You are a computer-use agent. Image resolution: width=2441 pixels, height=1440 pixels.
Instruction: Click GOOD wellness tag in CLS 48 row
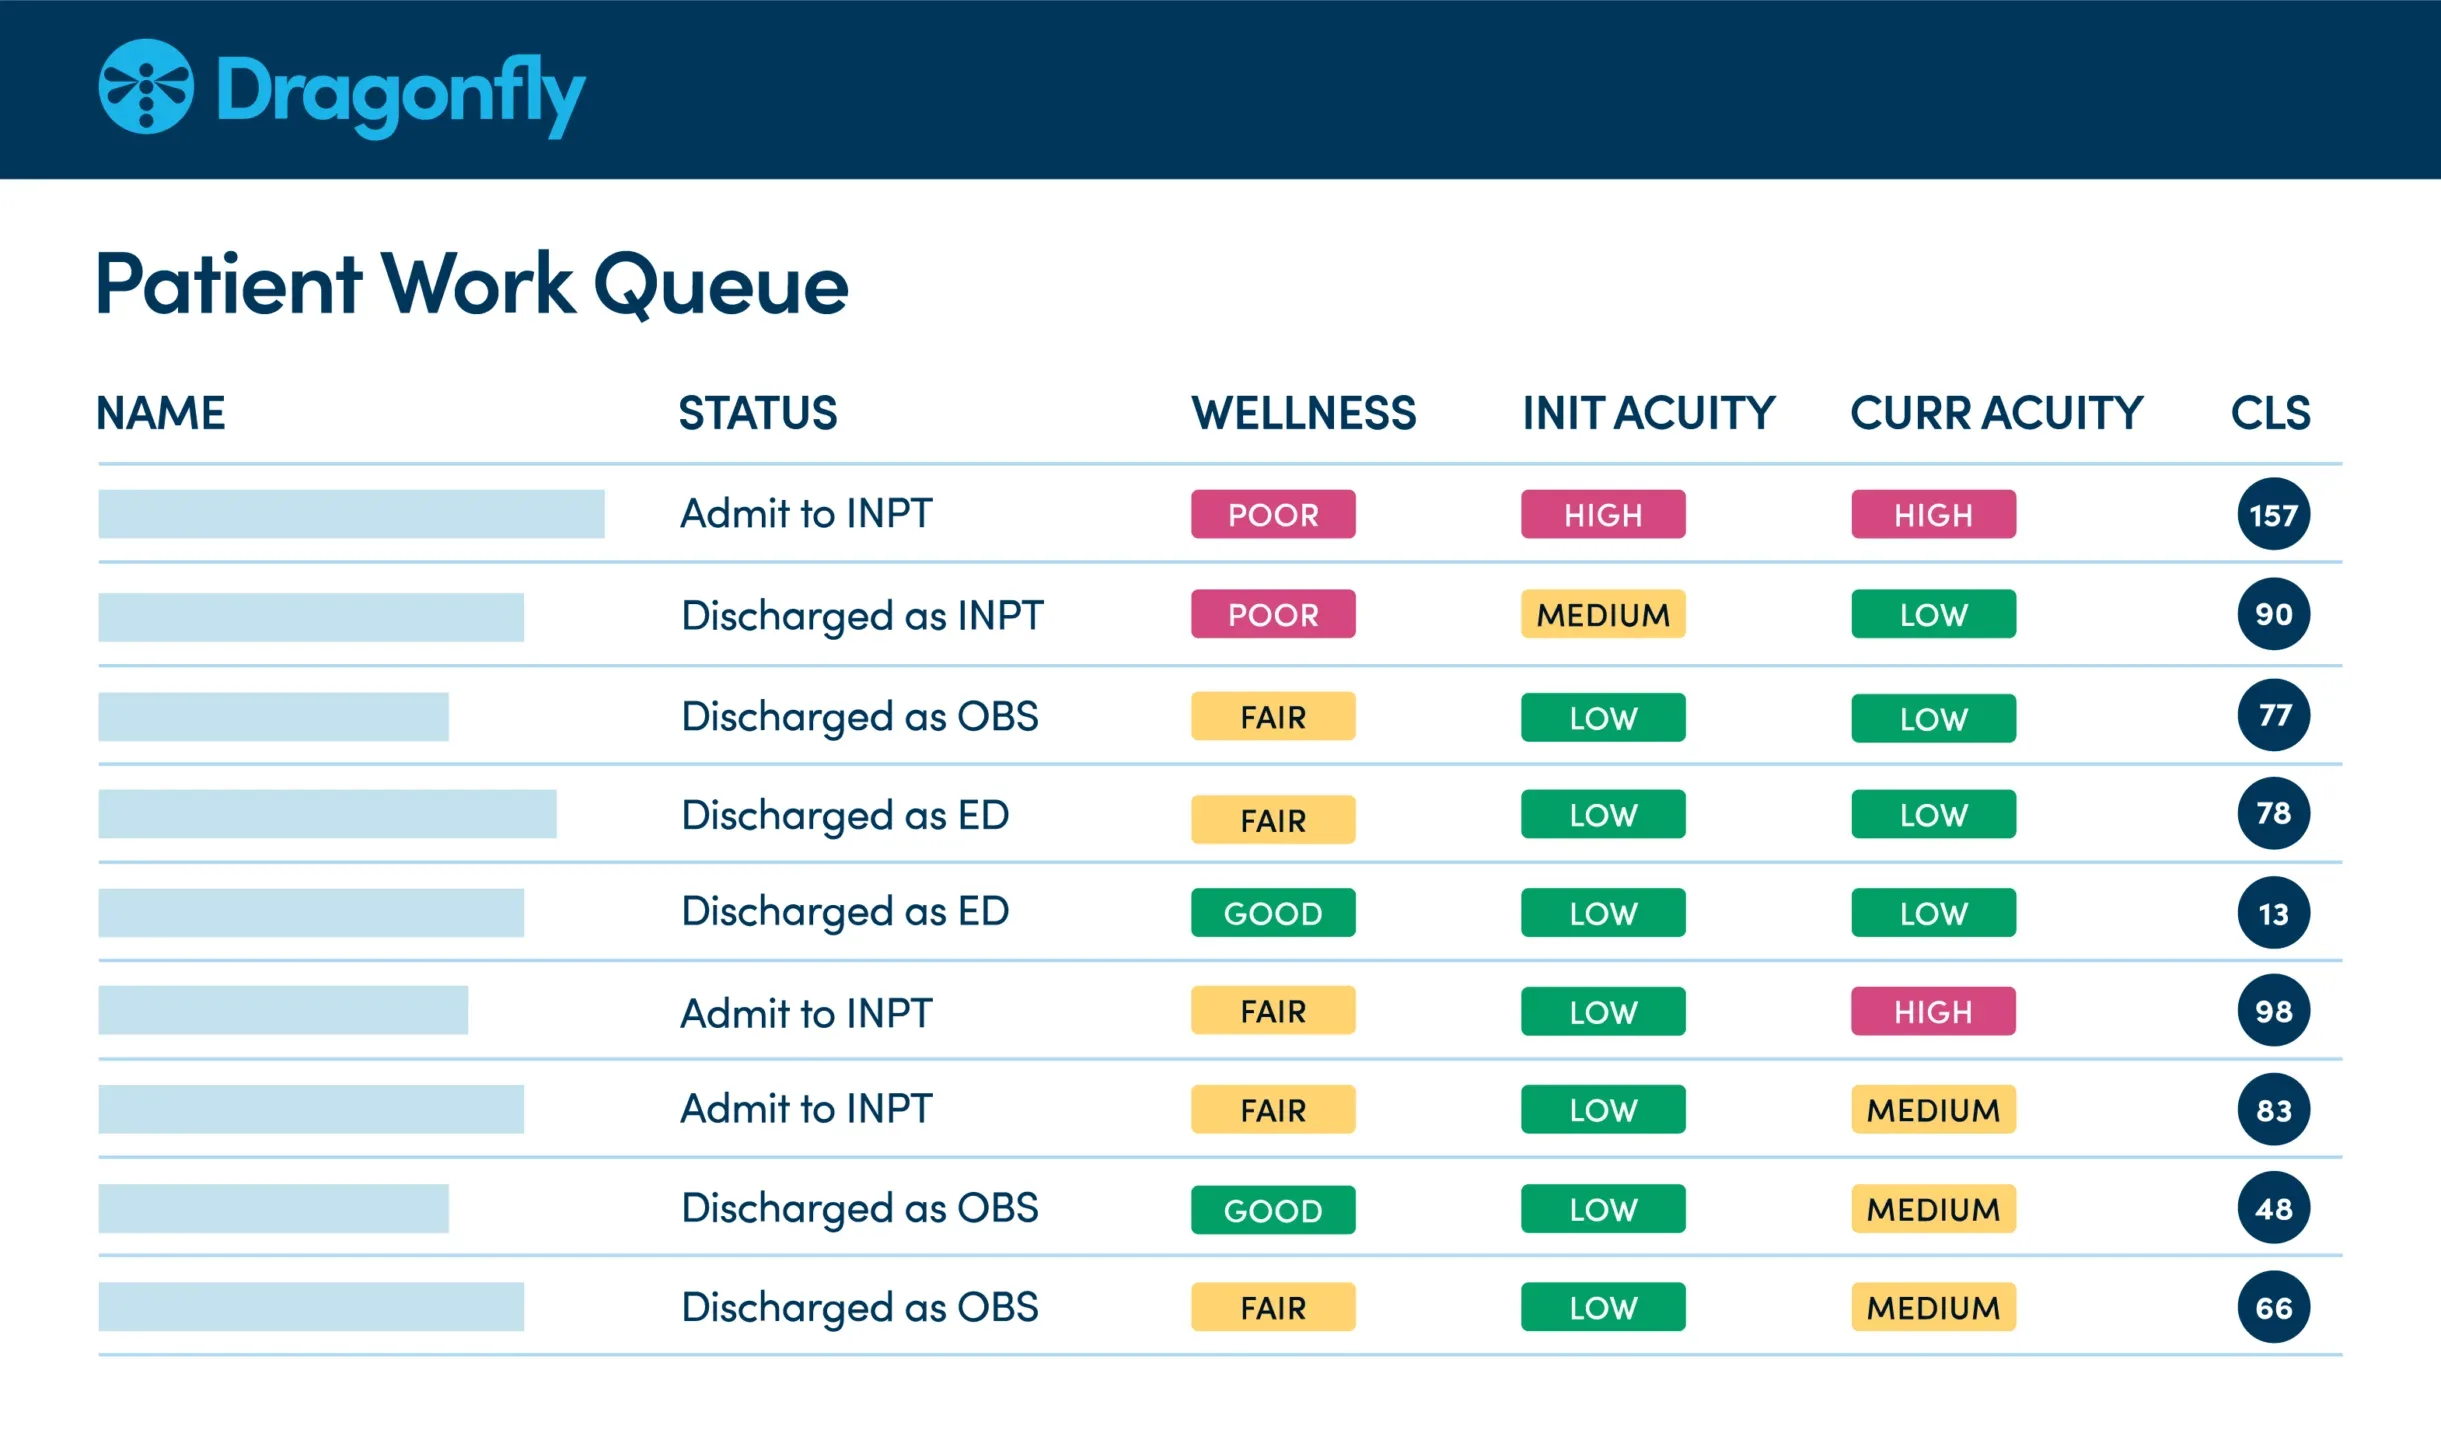coord(1273,1210)
